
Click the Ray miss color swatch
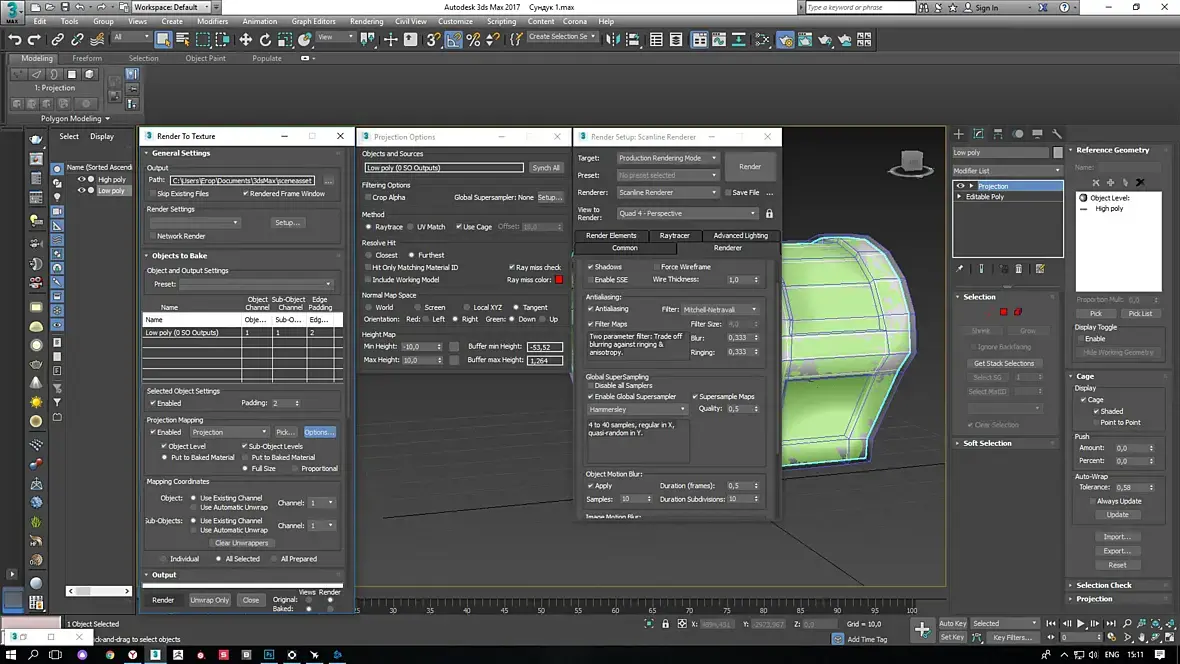click(x=559, y=280)
